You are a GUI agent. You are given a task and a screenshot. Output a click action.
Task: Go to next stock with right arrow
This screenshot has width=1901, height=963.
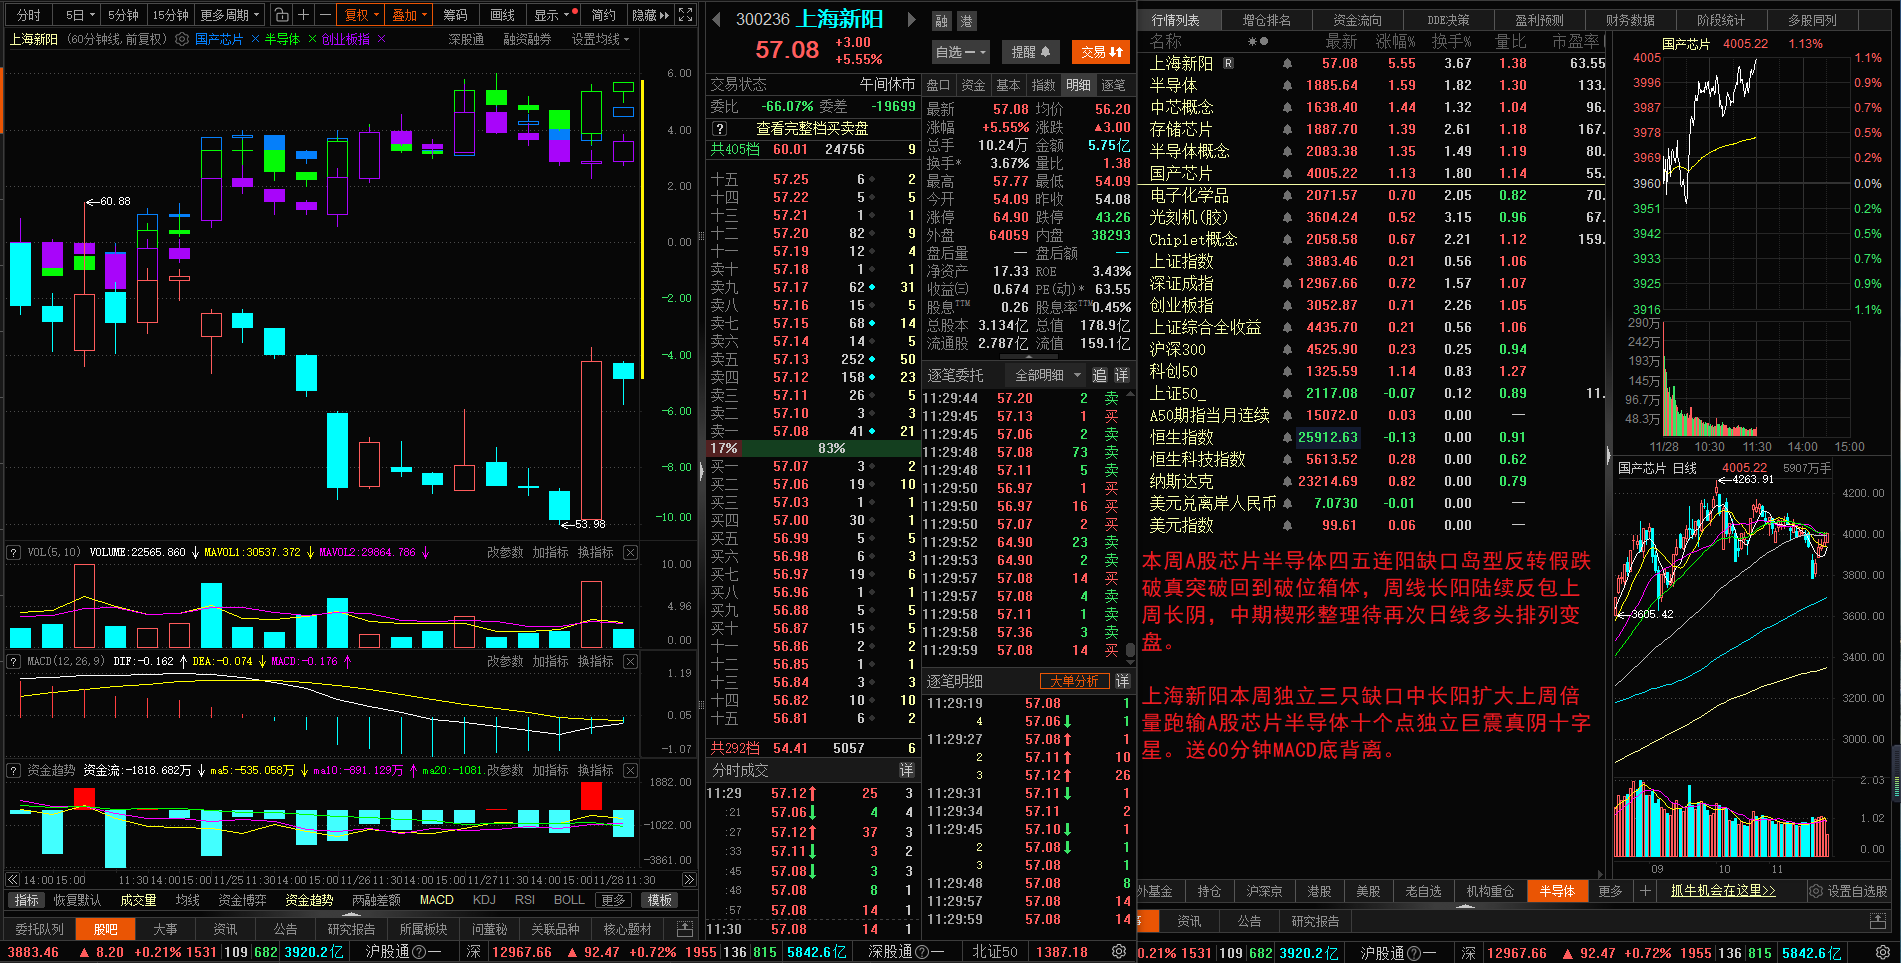pyautogui.click(x=911, y=19)
